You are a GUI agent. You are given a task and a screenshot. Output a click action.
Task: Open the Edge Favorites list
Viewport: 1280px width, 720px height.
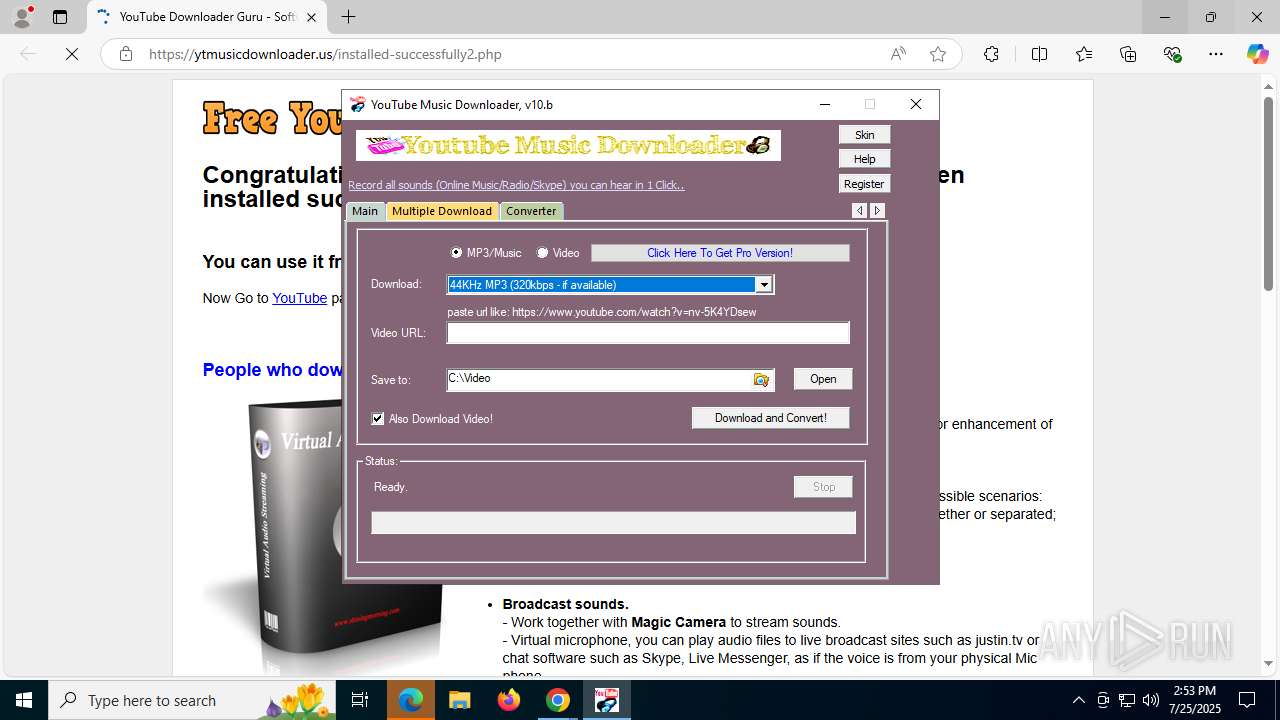[1084, 54]
